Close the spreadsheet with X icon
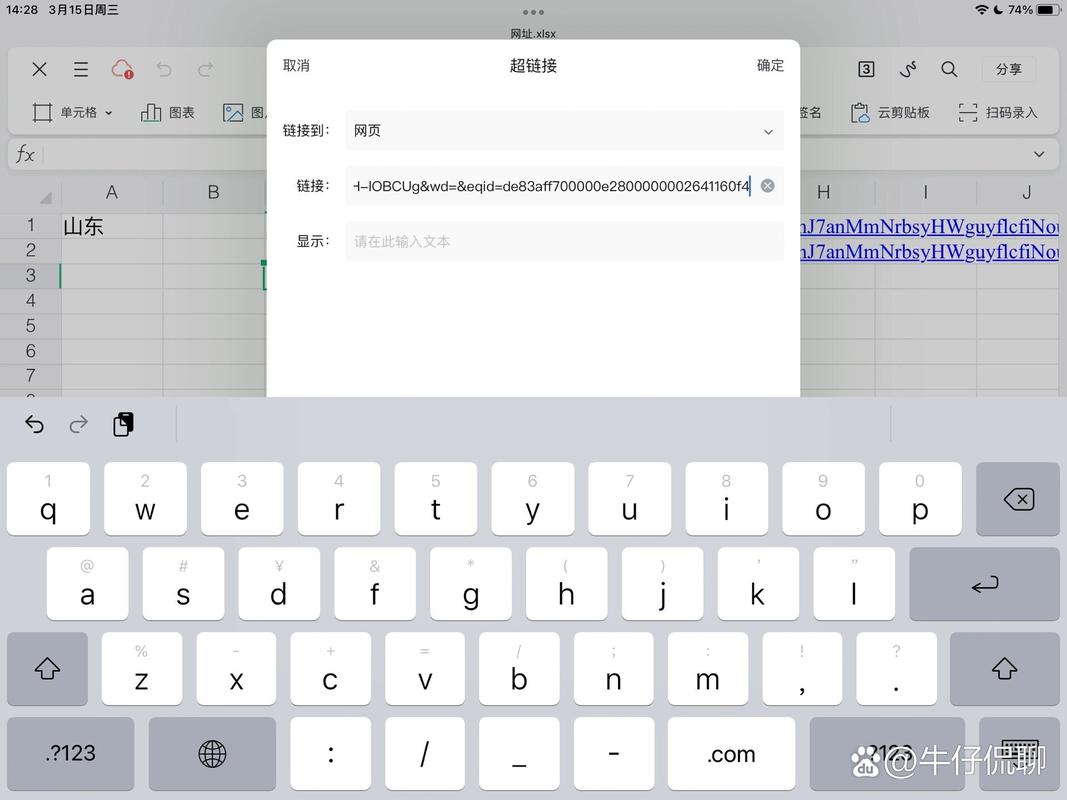Image resolution: width=1067 pixels, height=800 pixels. tap(39, 69)
